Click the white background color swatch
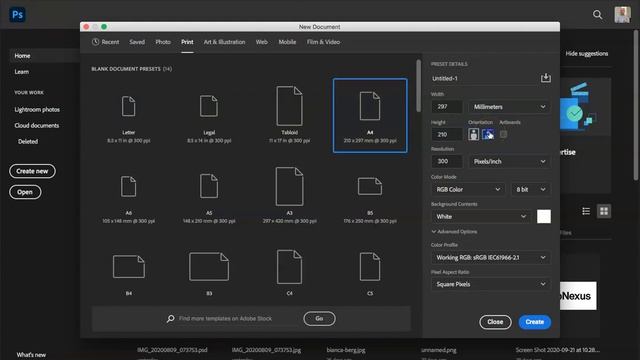Image resolution: width=640 pixels, height=360 pixels. coord(544,217)
